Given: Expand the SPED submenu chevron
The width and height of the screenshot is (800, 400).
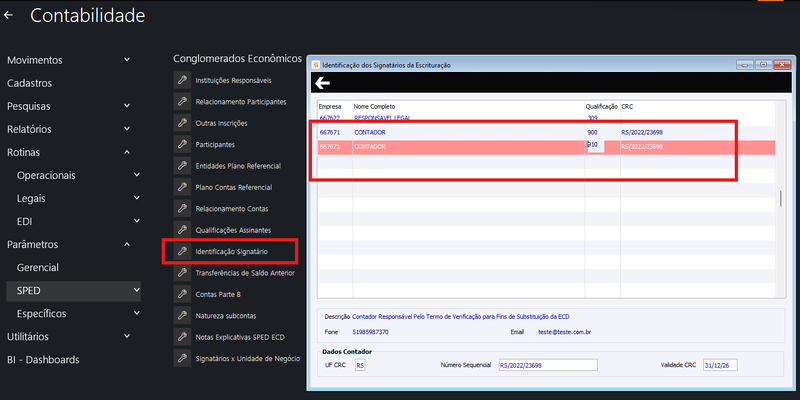Looking at the screenshot, I should (x=137, y=290).
